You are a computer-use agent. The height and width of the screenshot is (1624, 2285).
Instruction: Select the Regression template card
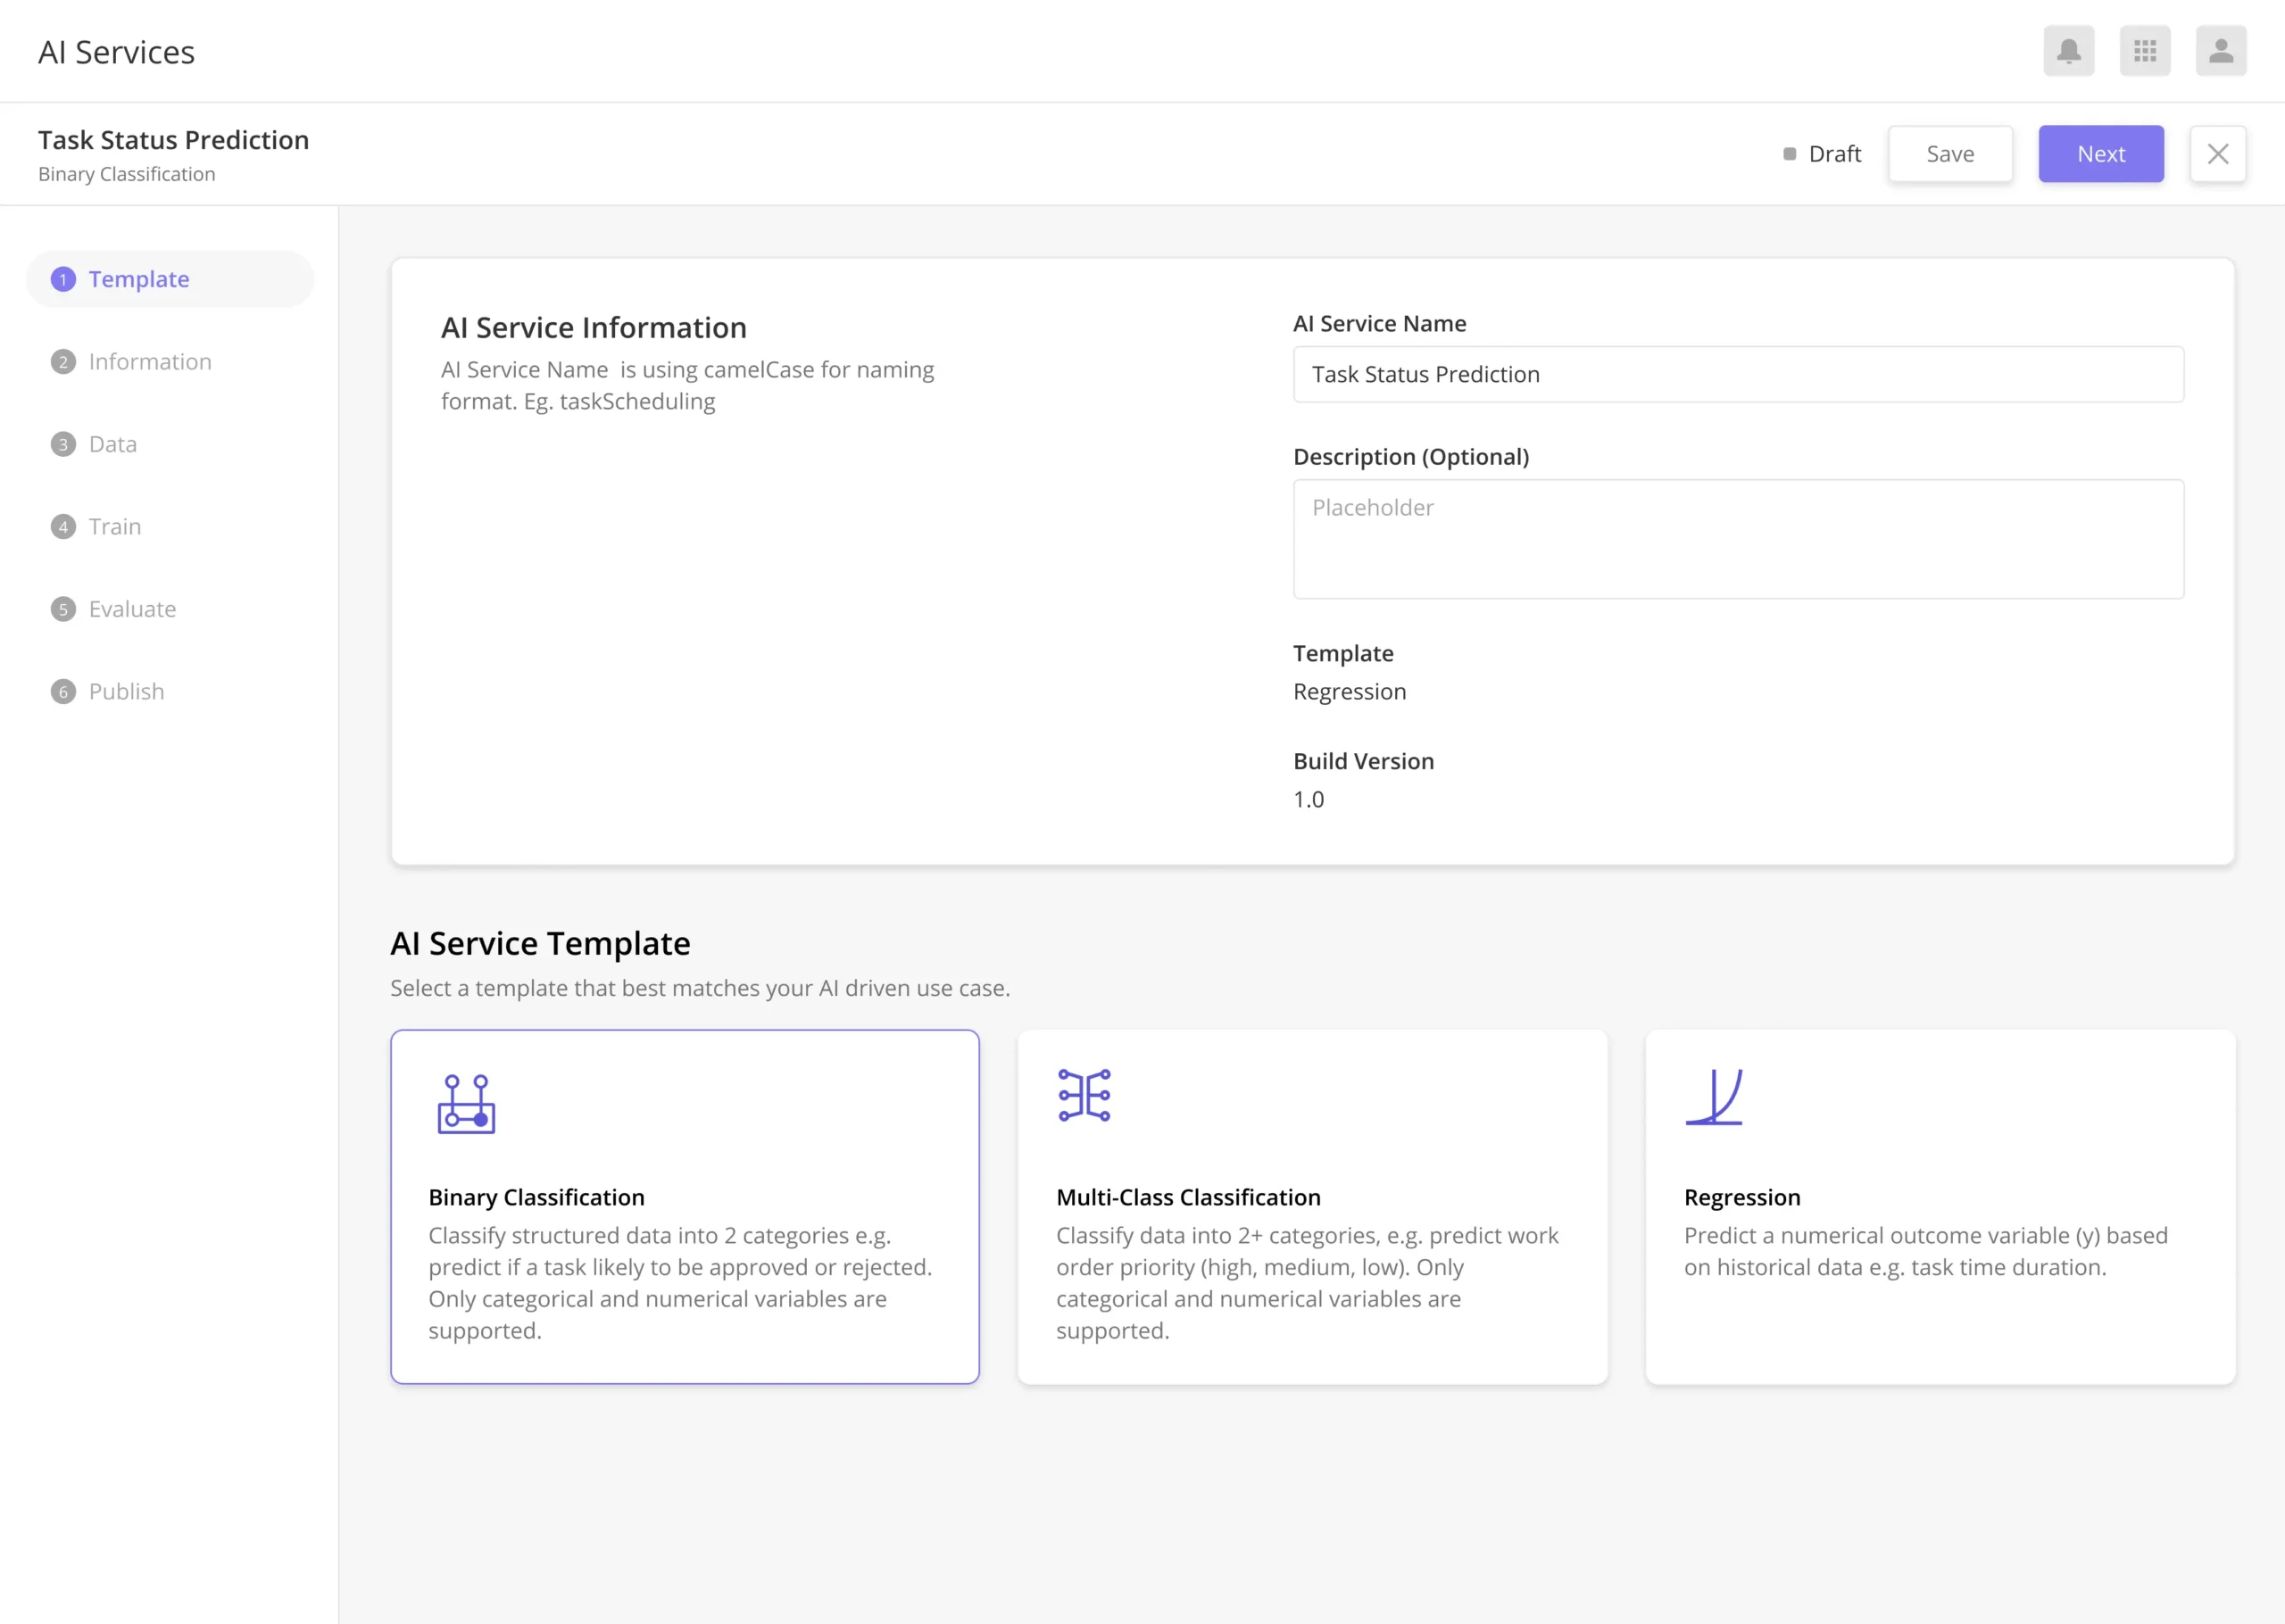click(x=1940, y=1207)
